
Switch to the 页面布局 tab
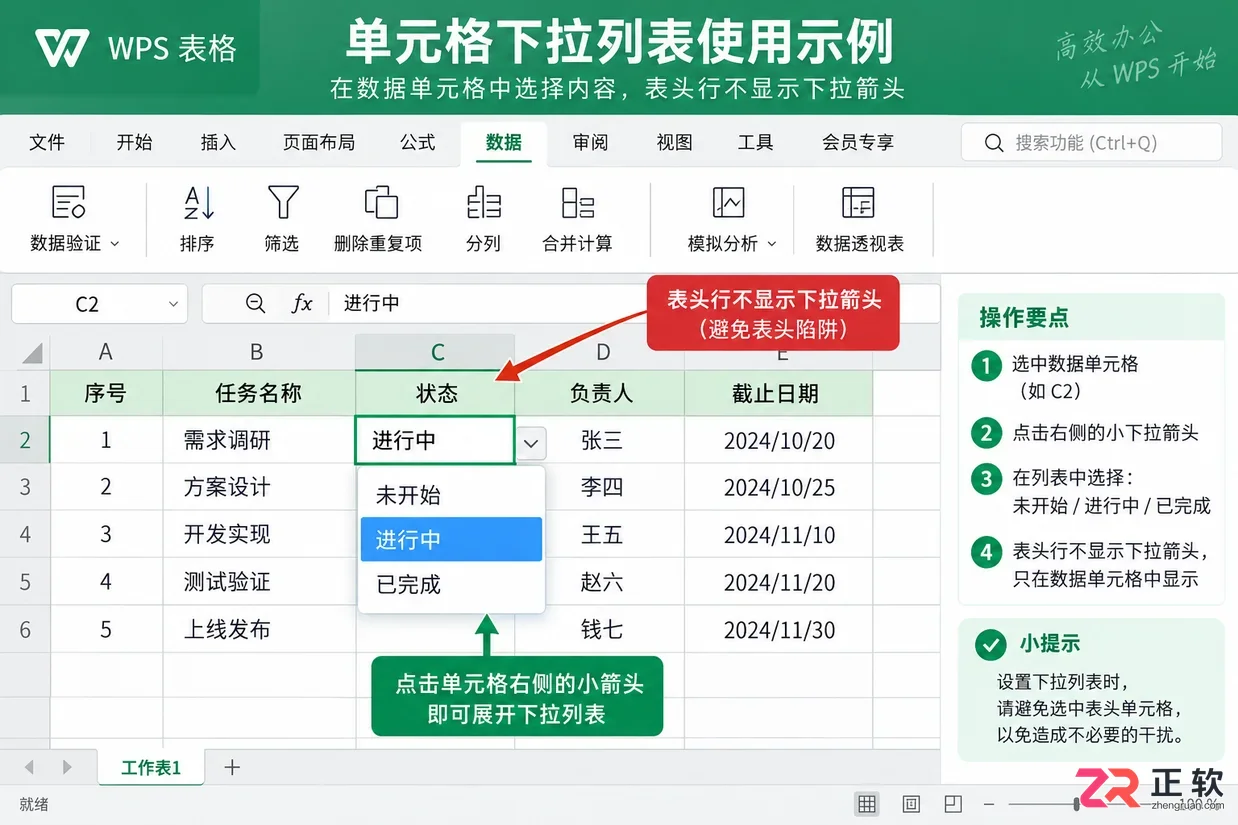click(319, 143)
